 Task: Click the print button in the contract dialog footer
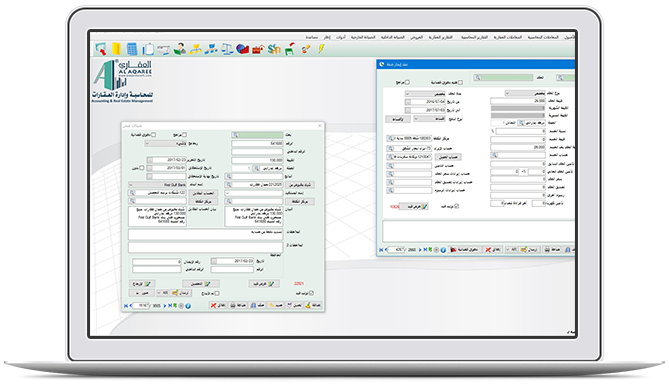553,250
